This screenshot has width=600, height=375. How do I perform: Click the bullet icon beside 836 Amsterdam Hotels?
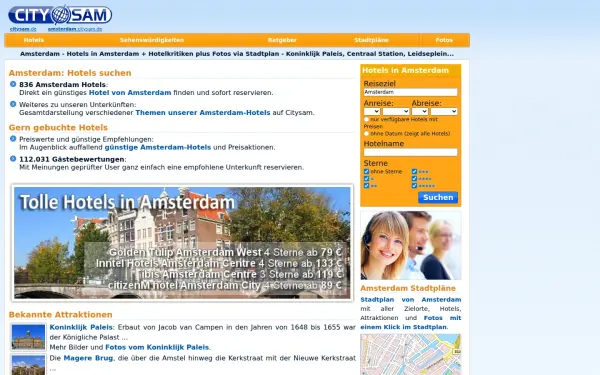coord(13,84)
